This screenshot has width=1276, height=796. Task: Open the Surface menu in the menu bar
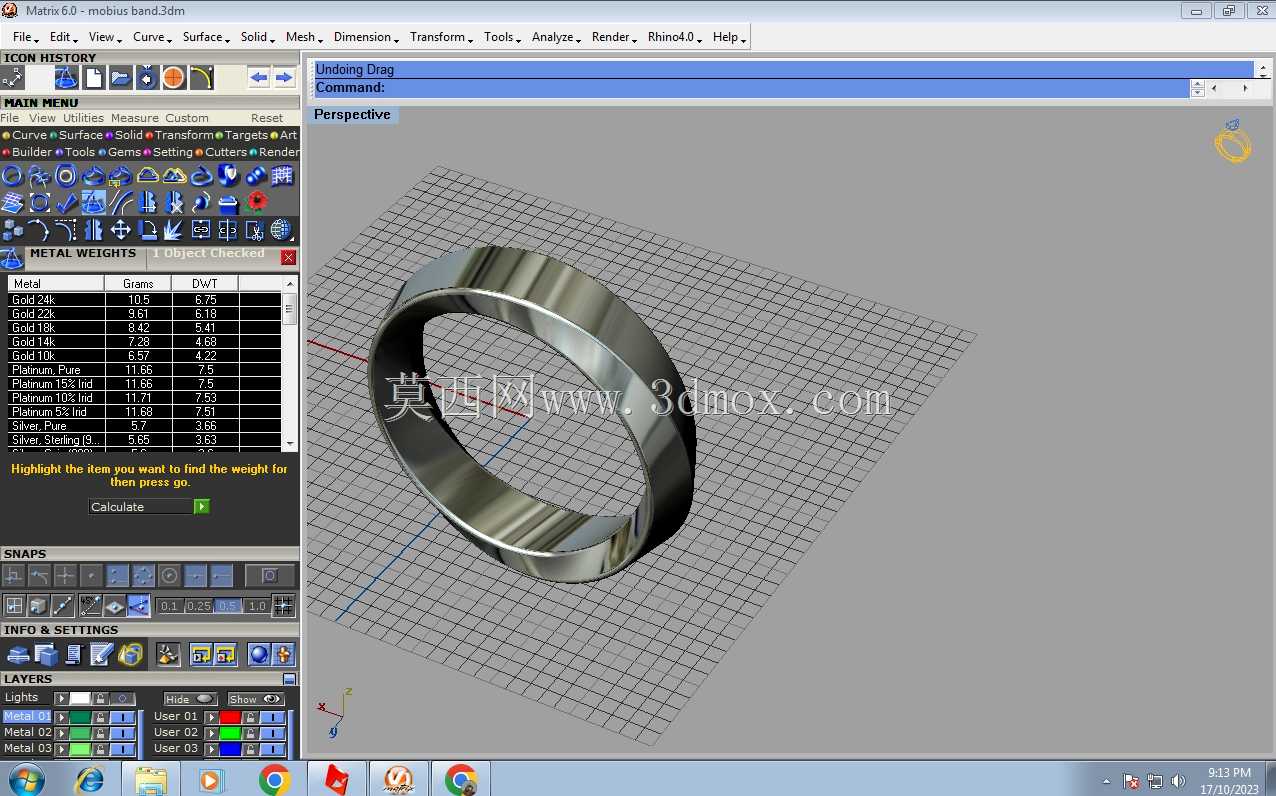206,37
